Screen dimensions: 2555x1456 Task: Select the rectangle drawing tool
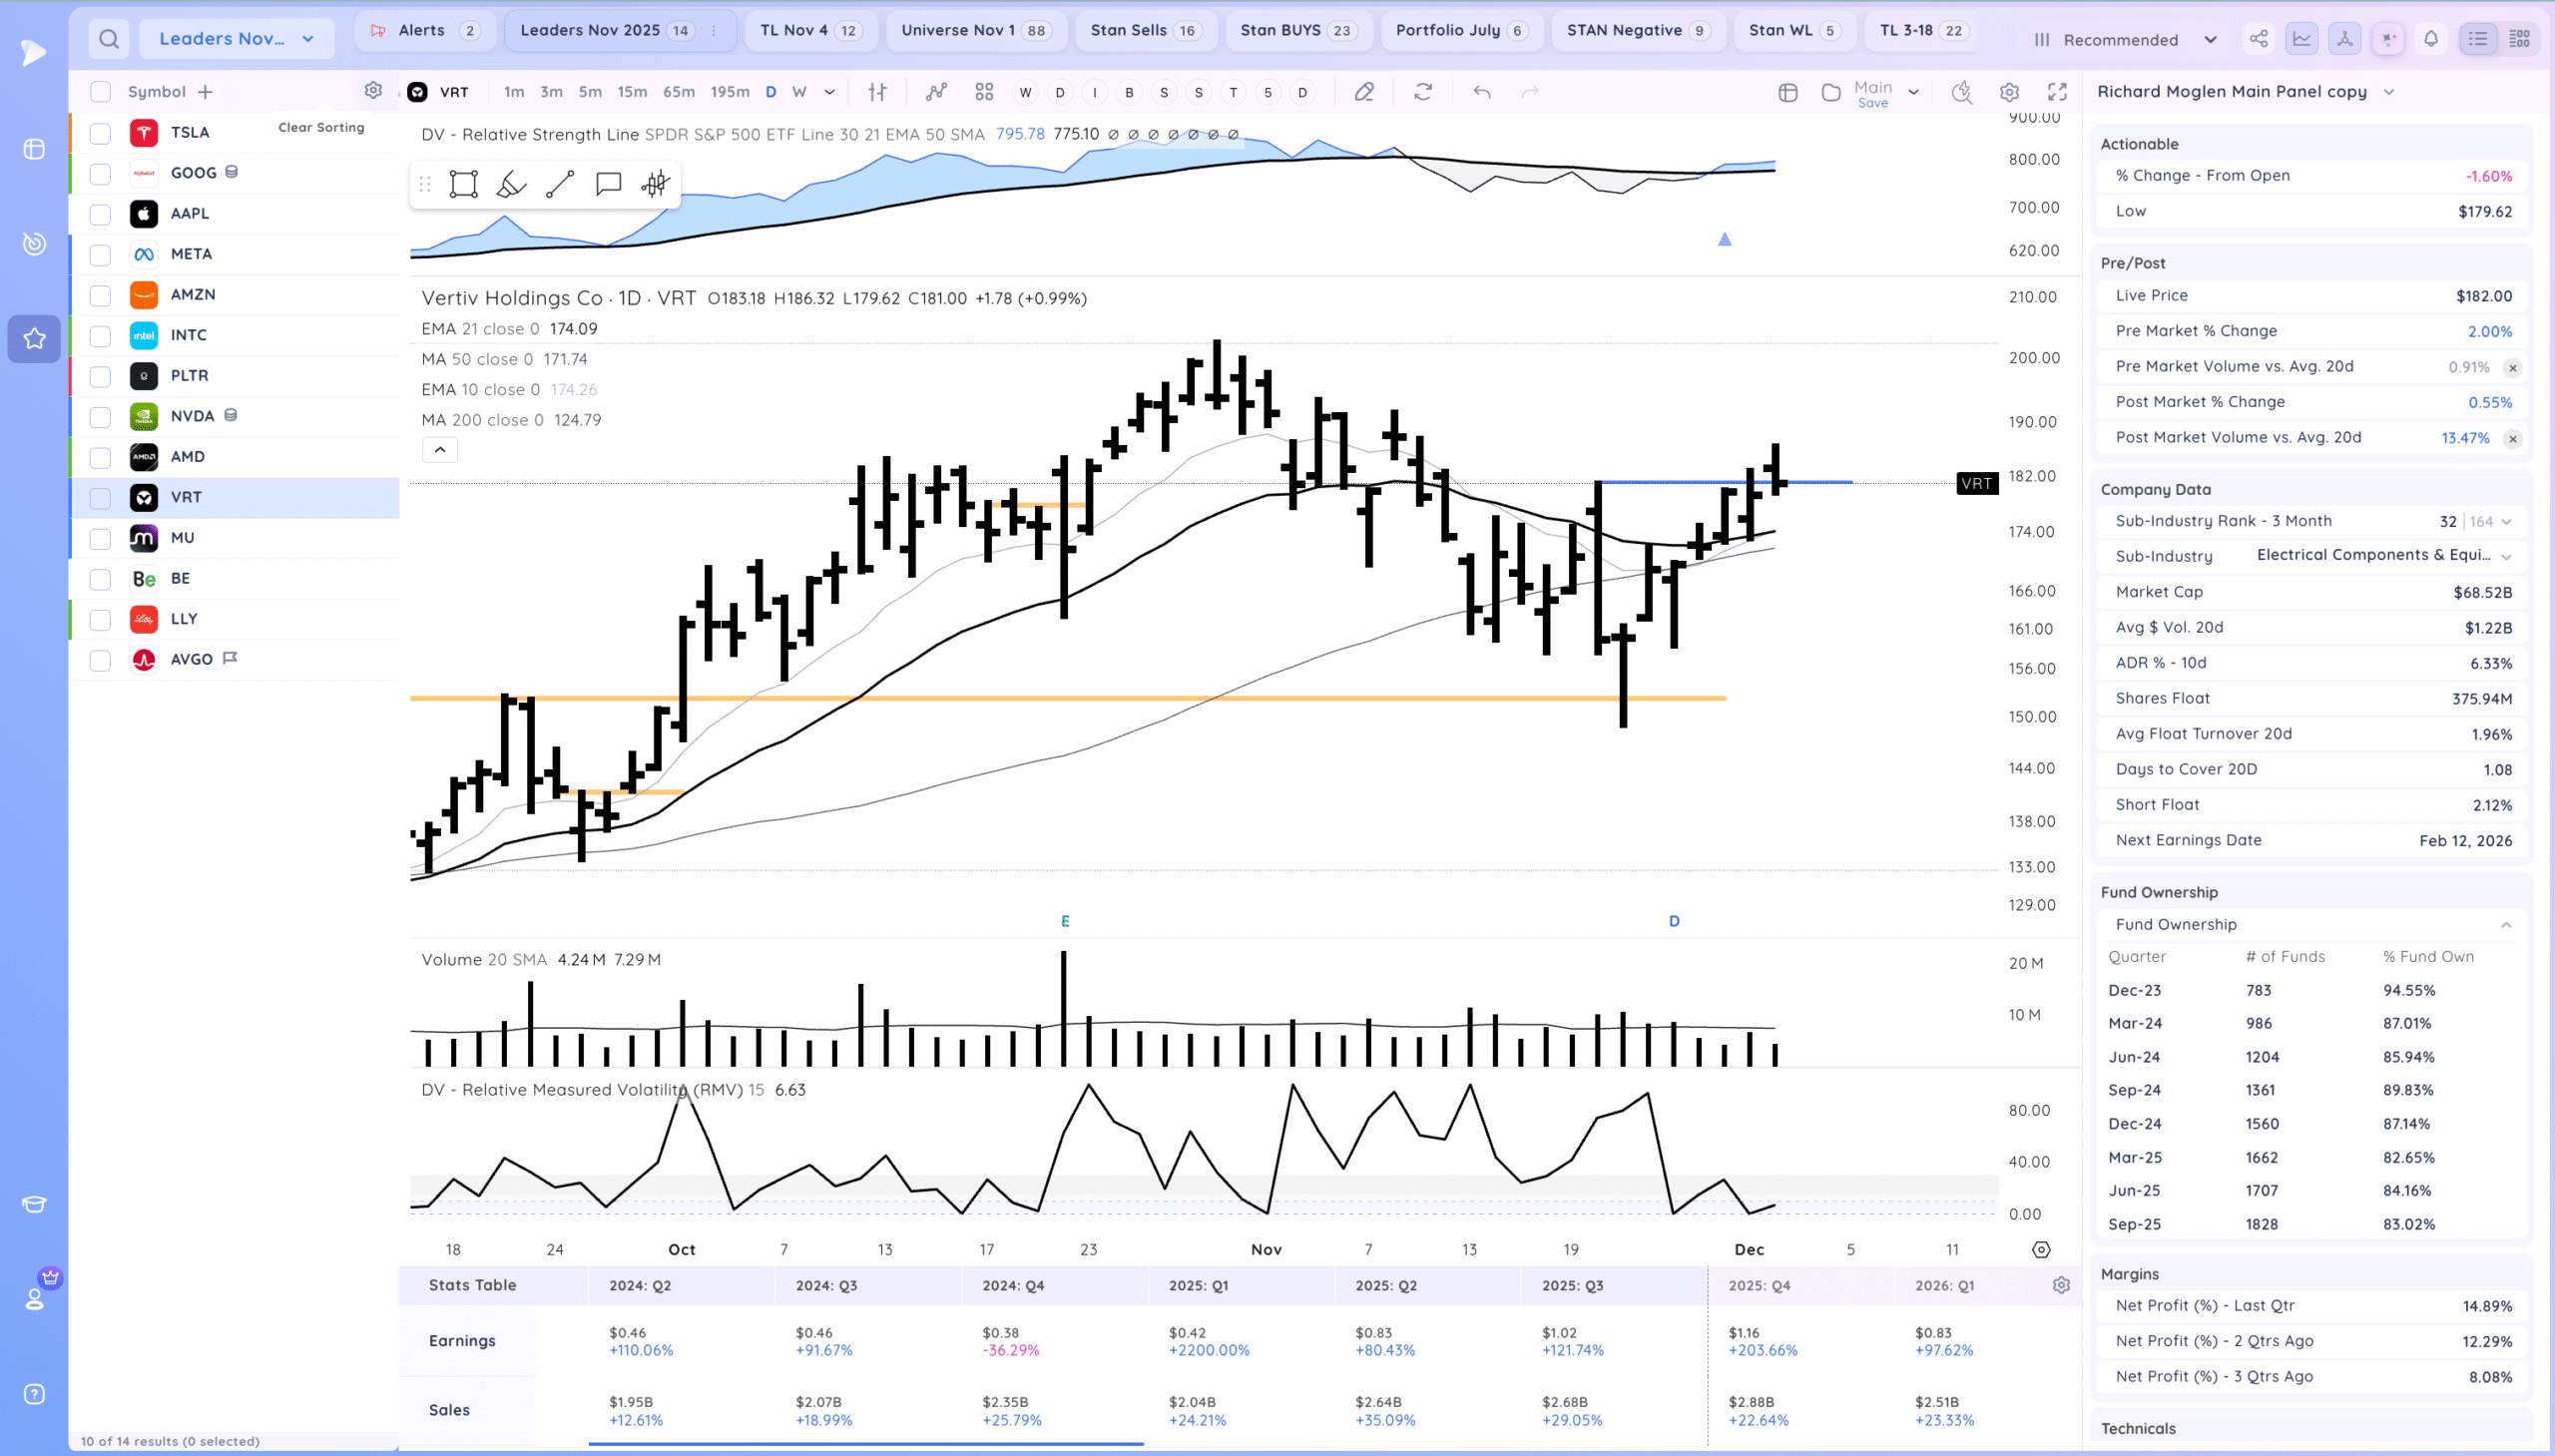[463, 184]
